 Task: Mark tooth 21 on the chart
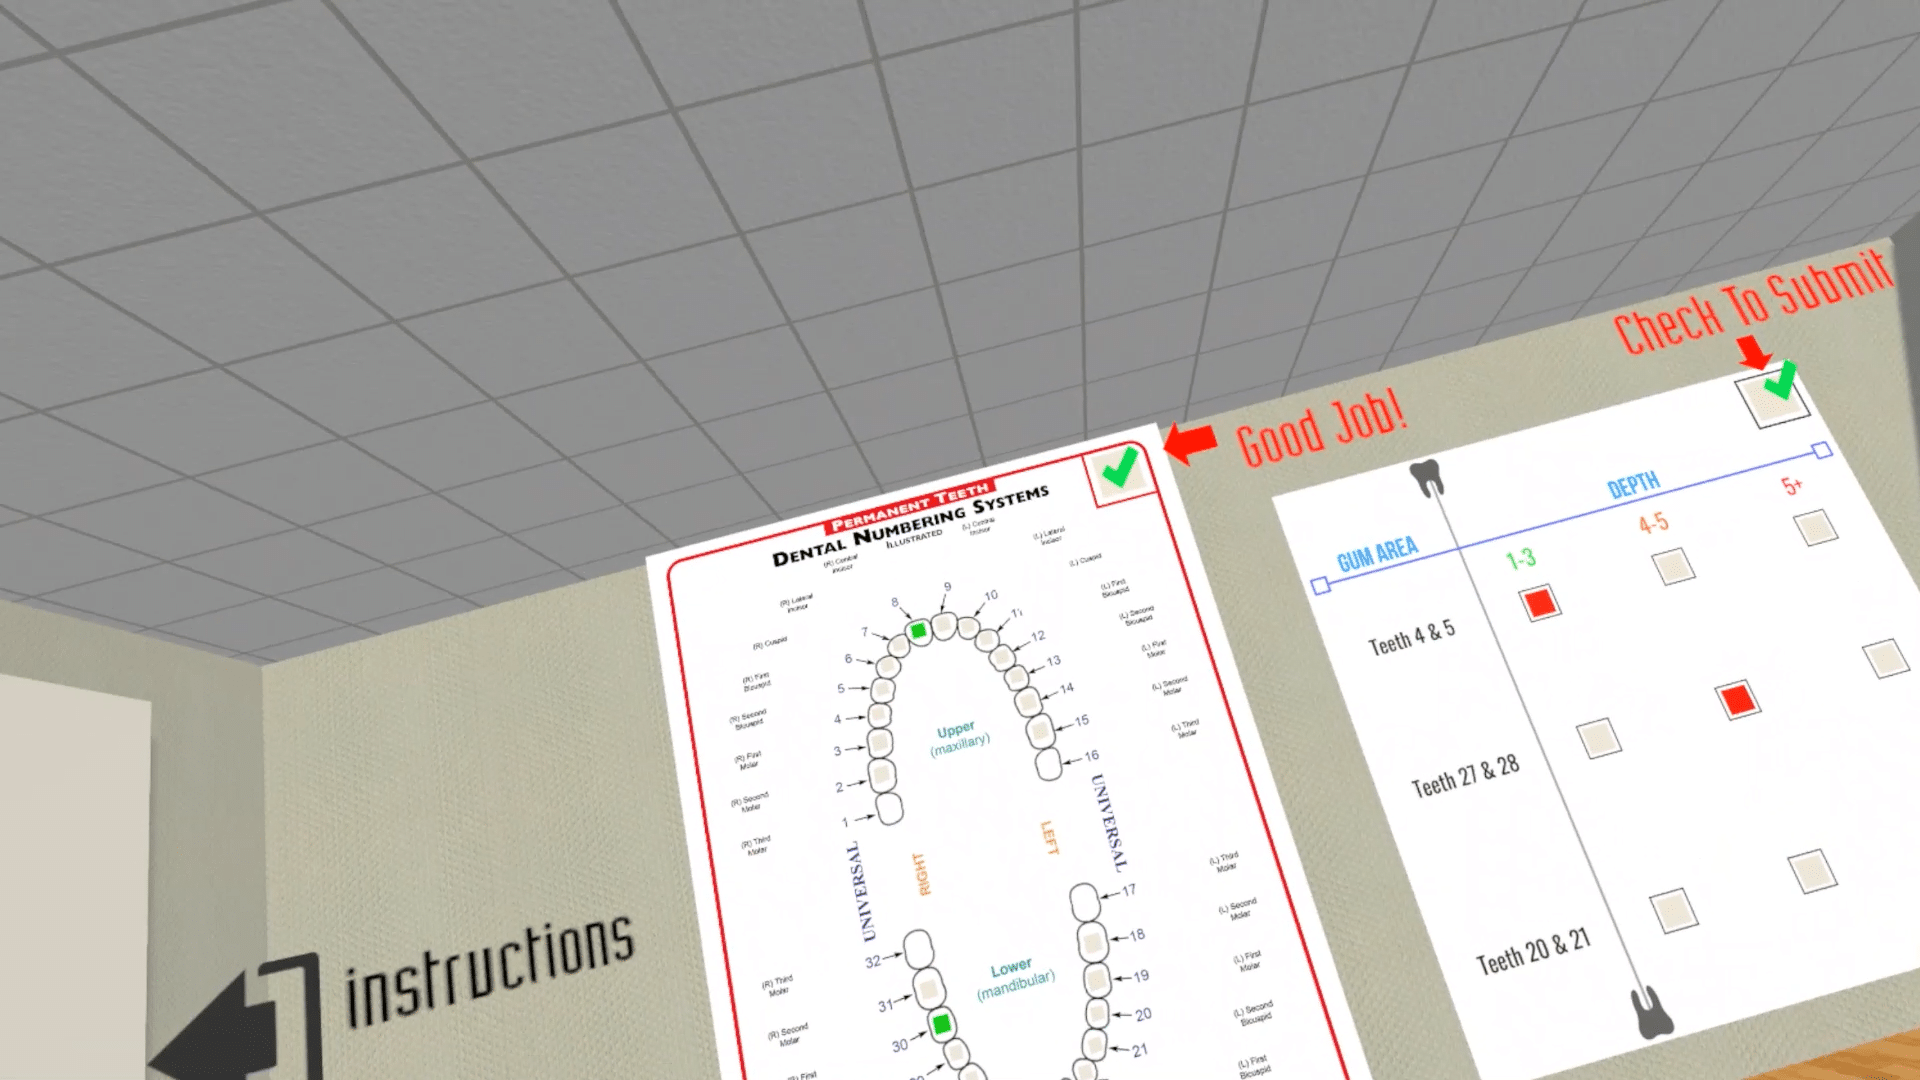(x=1093, y=1046)
